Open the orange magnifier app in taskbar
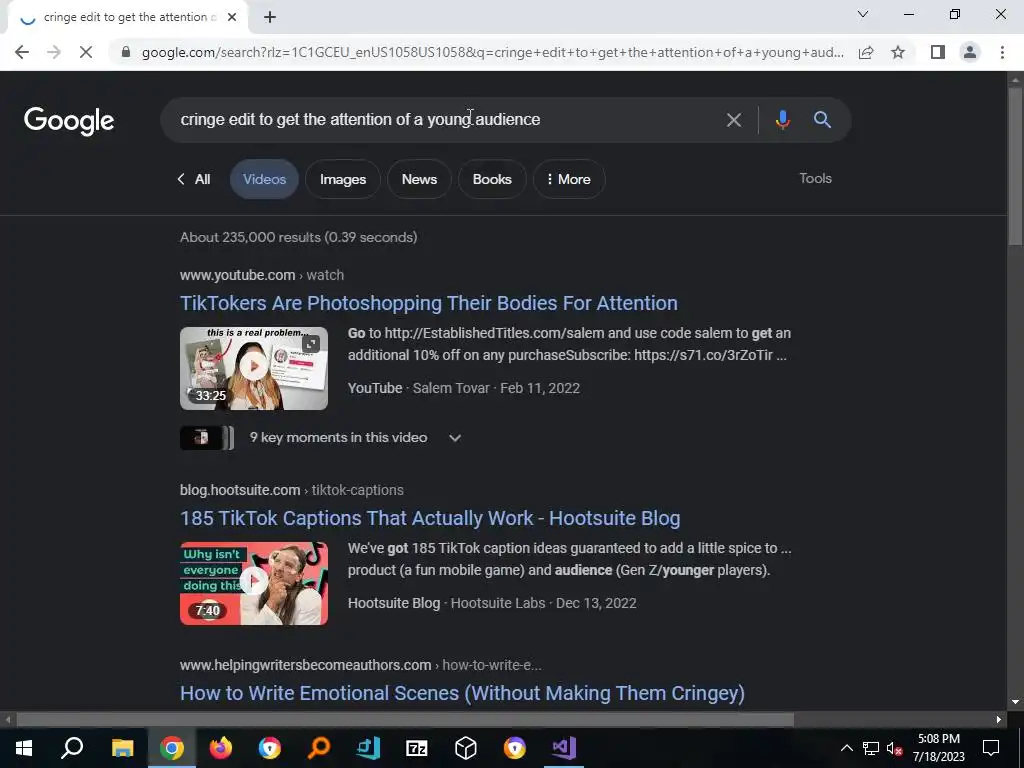The width and height of the screenshot is (1024, 768). [319, 748]
